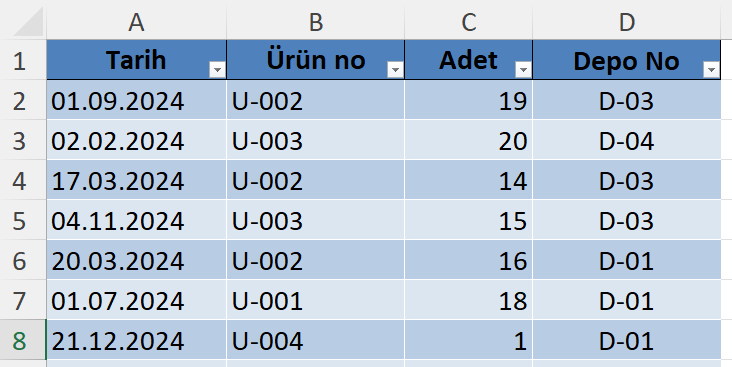Open the Adet filter dropdown
732x367 pixels.
coord(523,70)
